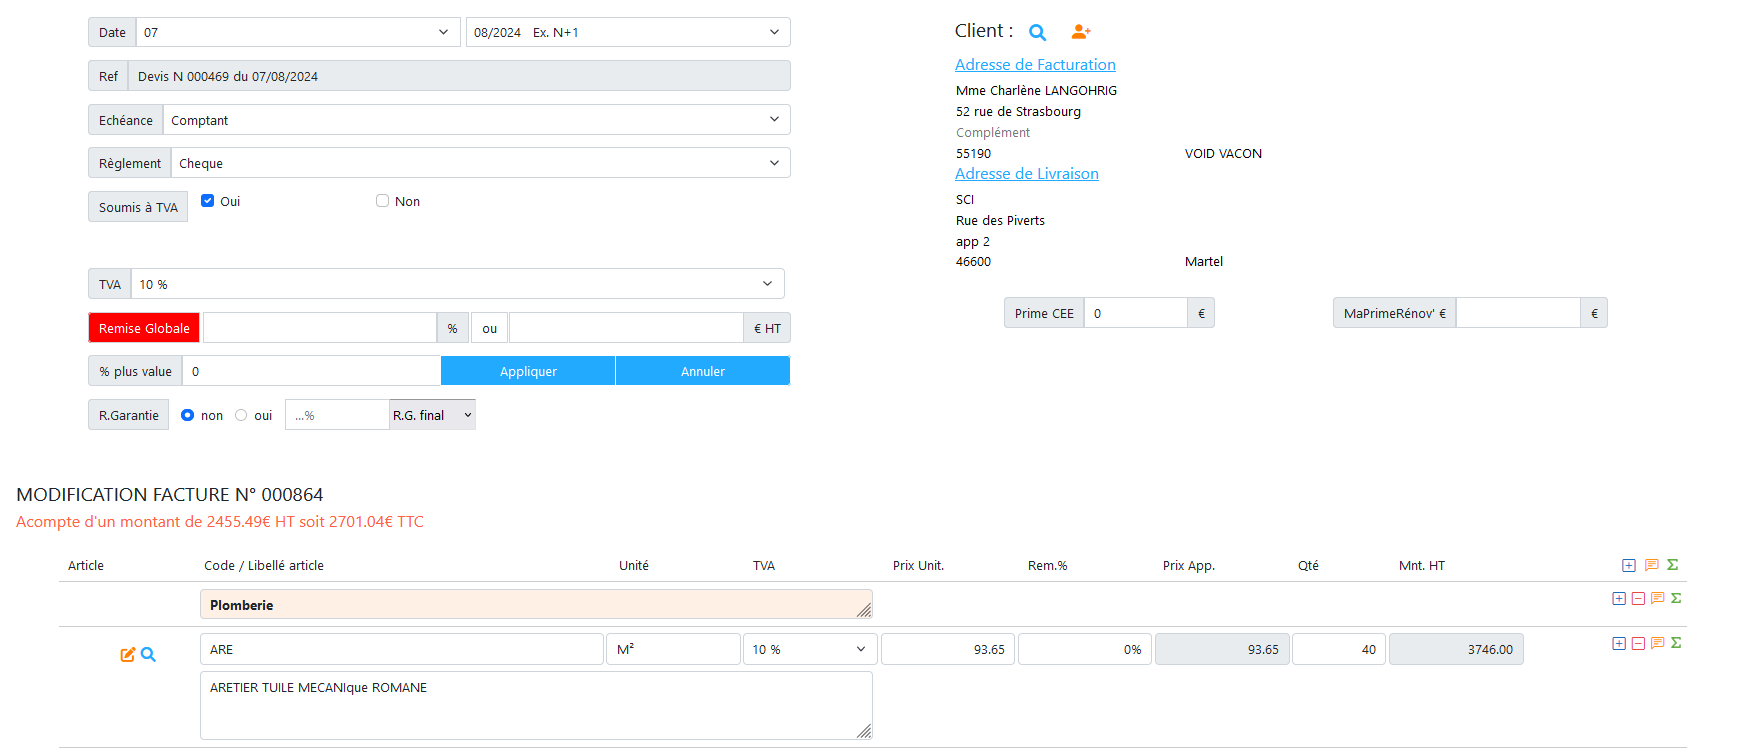1744x754 pixels.
Task: Open the Date day dropdown showing 07
Action: point(298,32)
